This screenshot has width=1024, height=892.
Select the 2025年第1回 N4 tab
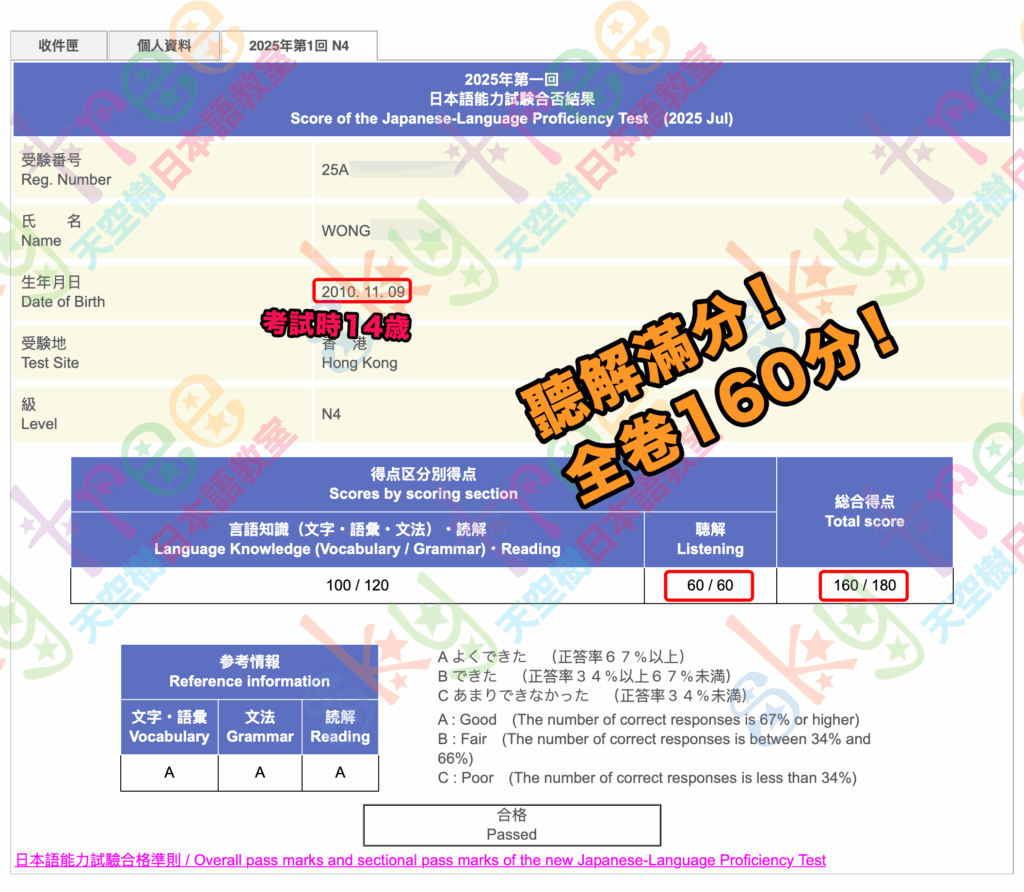pyautogui.click(x=298, y=46)
